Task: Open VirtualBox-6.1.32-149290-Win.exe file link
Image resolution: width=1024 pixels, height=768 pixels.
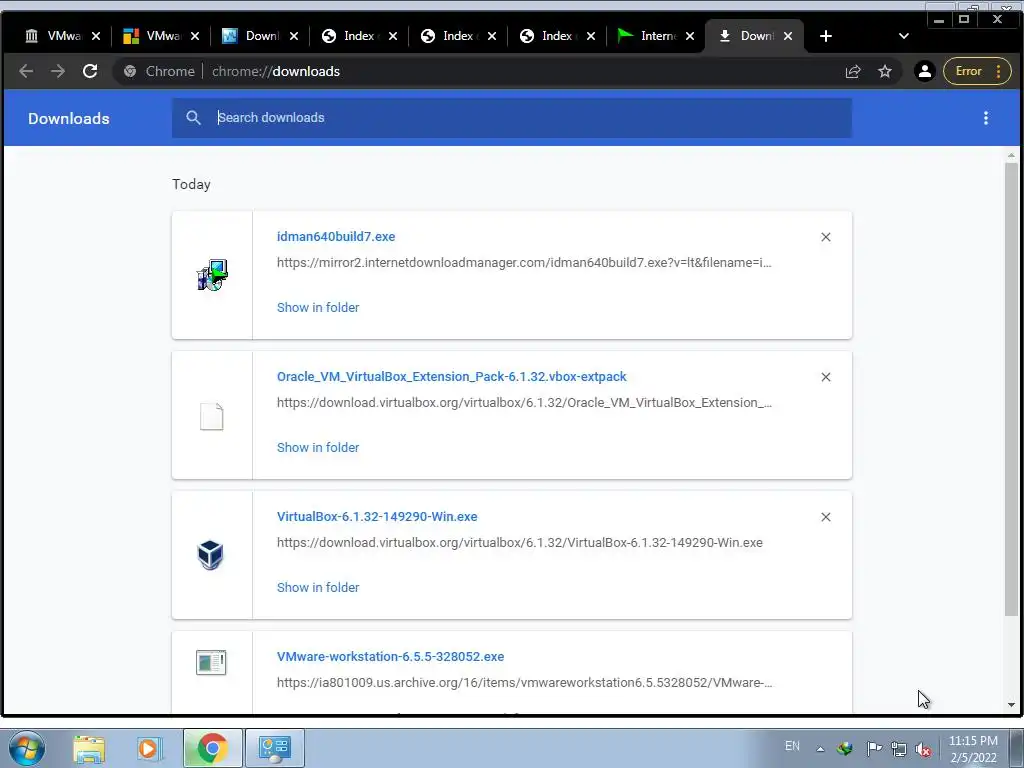Action: (x=377, y=517)
